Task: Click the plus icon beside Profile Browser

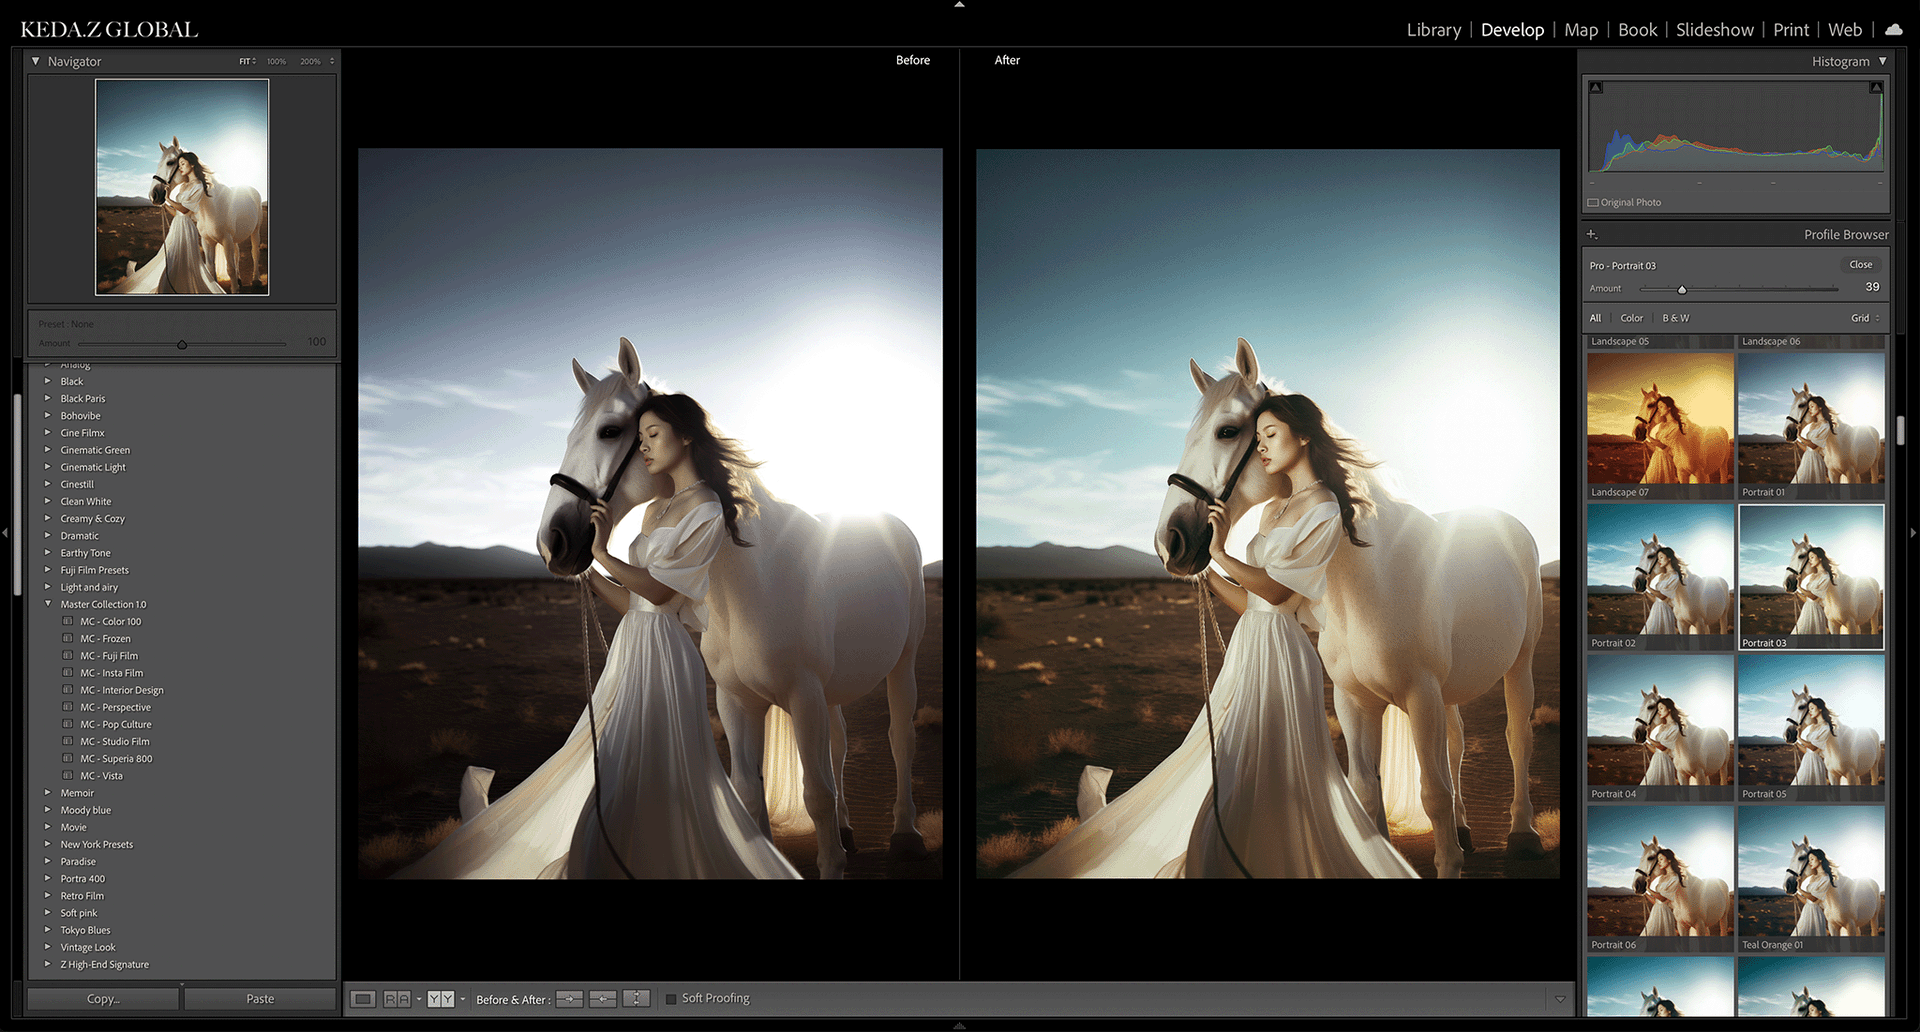Action: 1592,234
